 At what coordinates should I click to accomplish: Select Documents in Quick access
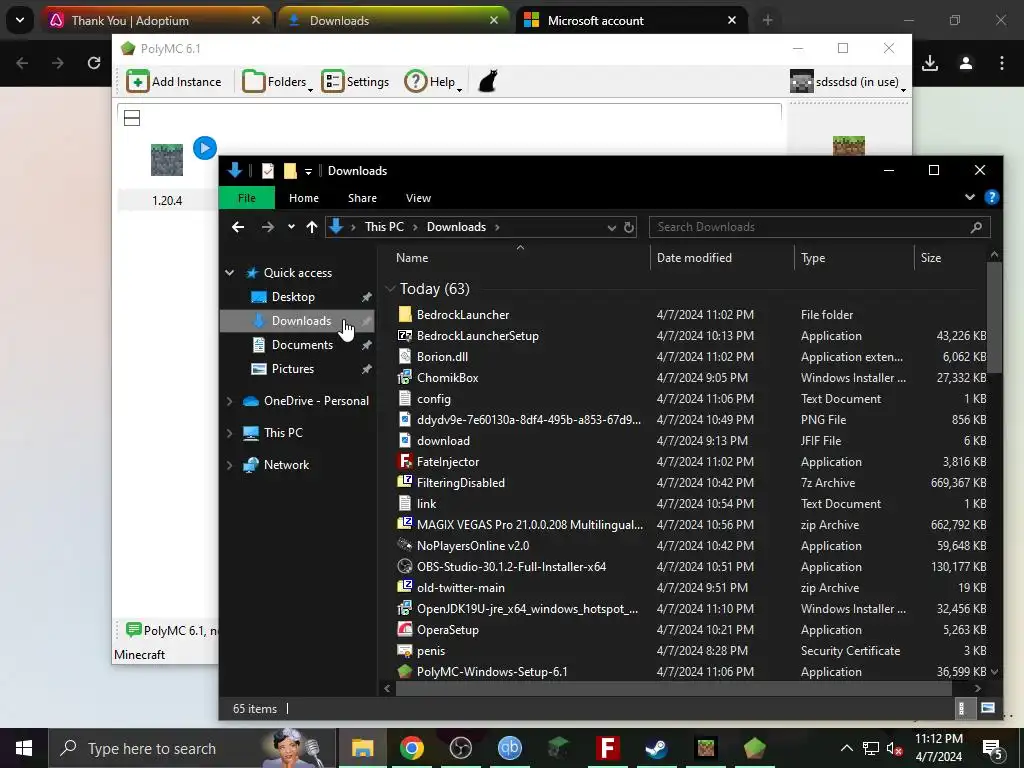pyautogui.click(x=302, y=345)
